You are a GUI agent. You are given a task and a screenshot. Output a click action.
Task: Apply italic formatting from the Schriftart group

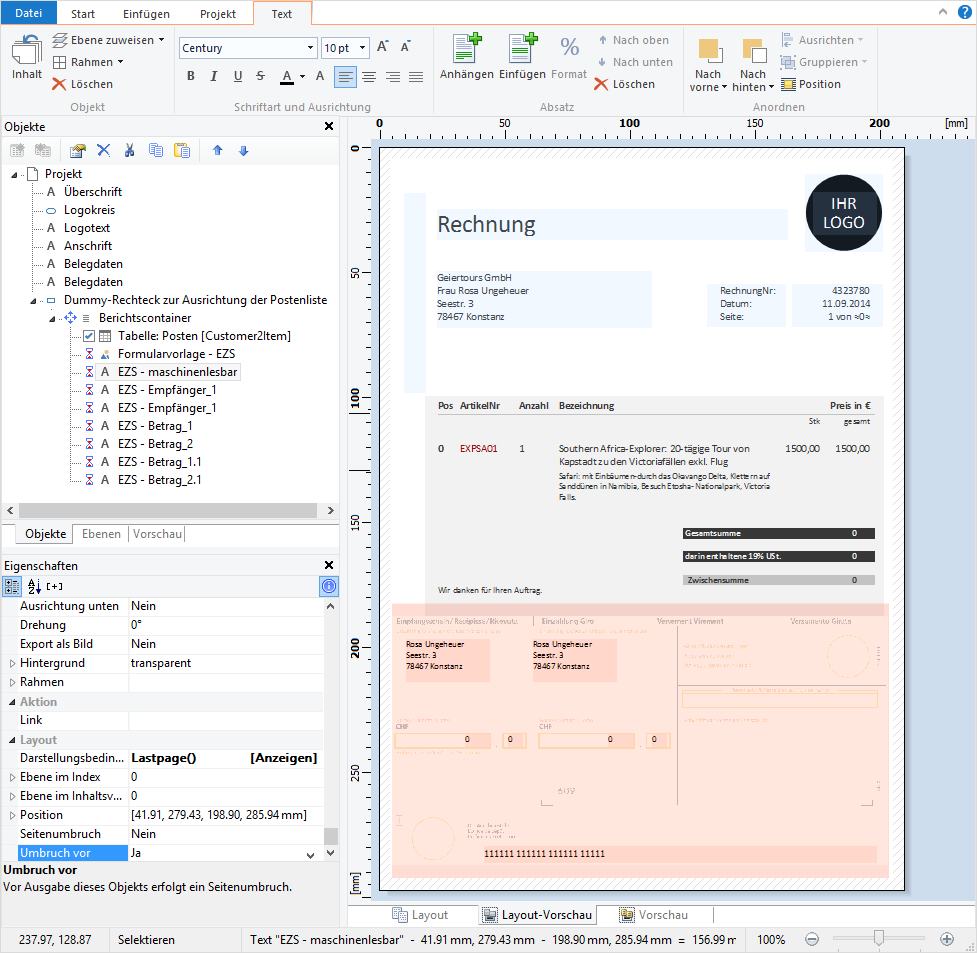click(213, 75)
